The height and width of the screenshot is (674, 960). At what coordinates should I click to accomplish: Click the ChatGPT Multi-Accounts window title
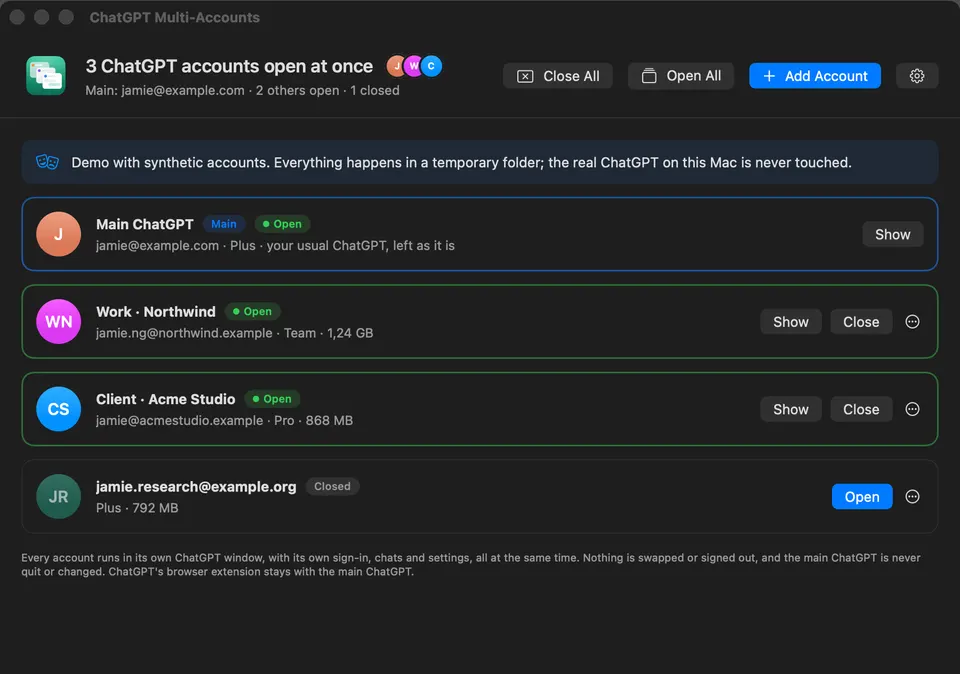pyautogui.click(x=174, y=17)
